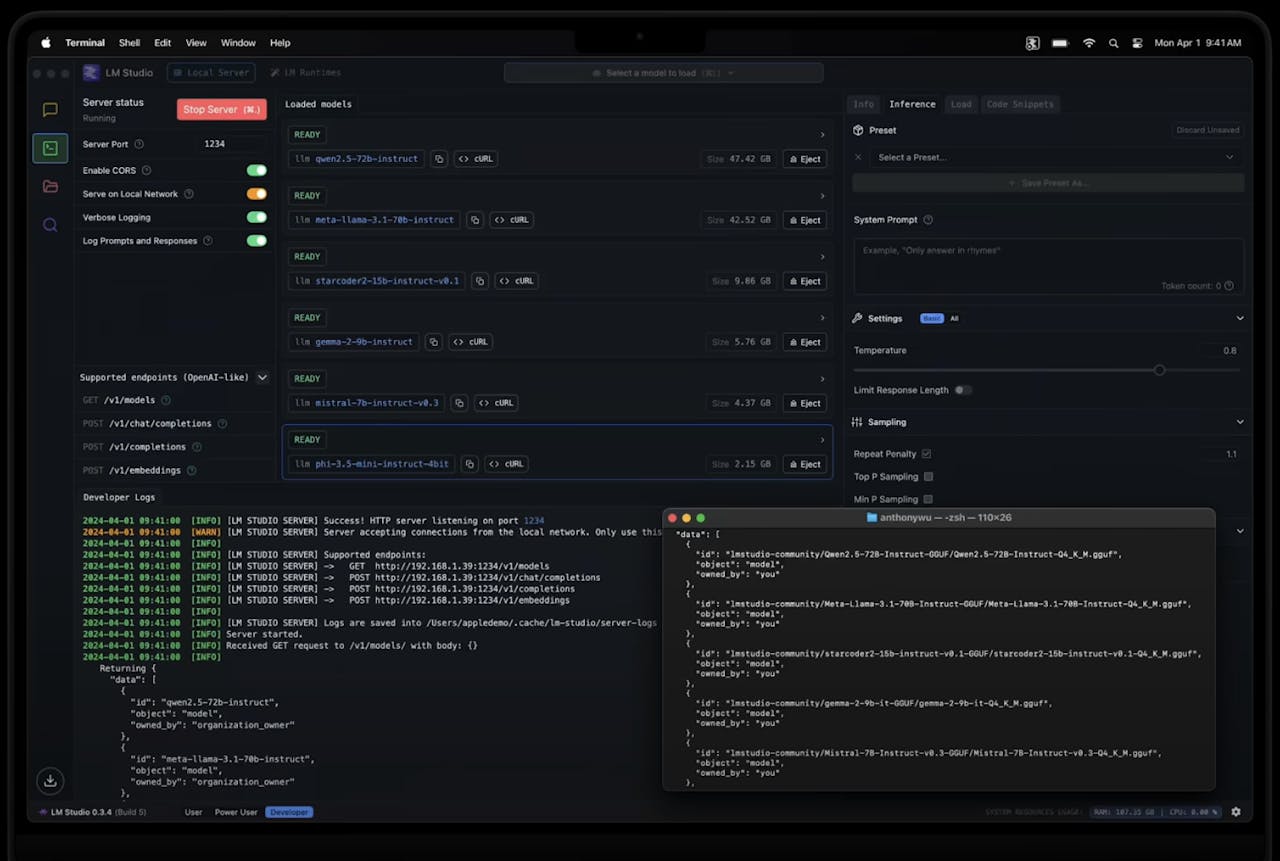Image resolution: width=1280 pixels, height=861 pixels.
Task: Copy mistral-7b-instruct-v0.3 model identifier
Action: click(x=459, y=403)
